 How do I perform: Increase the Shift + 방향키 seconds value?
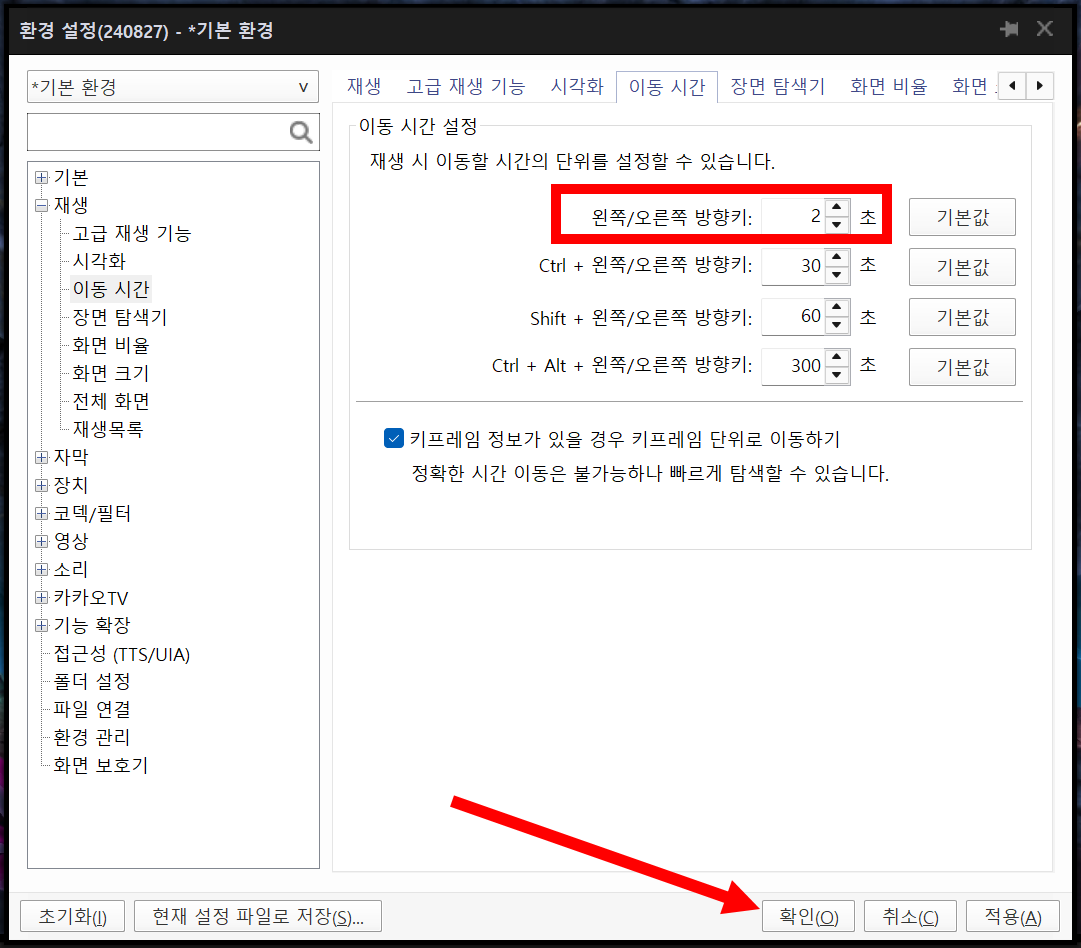(836, 307)
